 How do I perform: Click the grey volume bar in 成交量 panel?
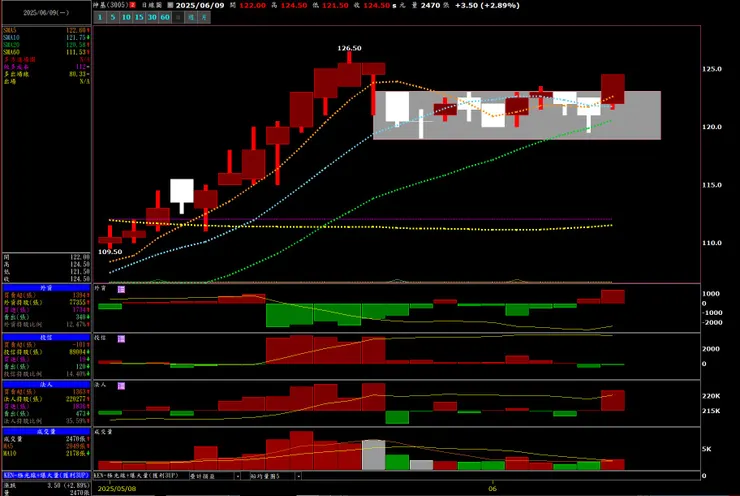tap(373, 455)
